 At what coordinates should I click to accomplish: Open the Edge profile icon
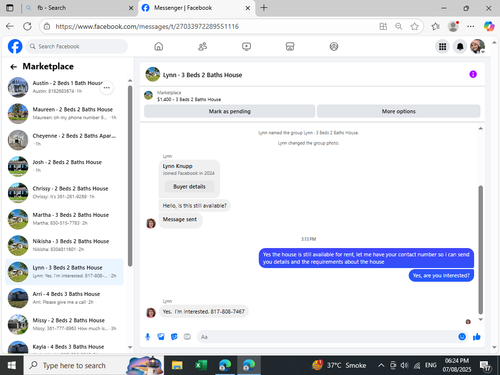click(x=453, y=26)
